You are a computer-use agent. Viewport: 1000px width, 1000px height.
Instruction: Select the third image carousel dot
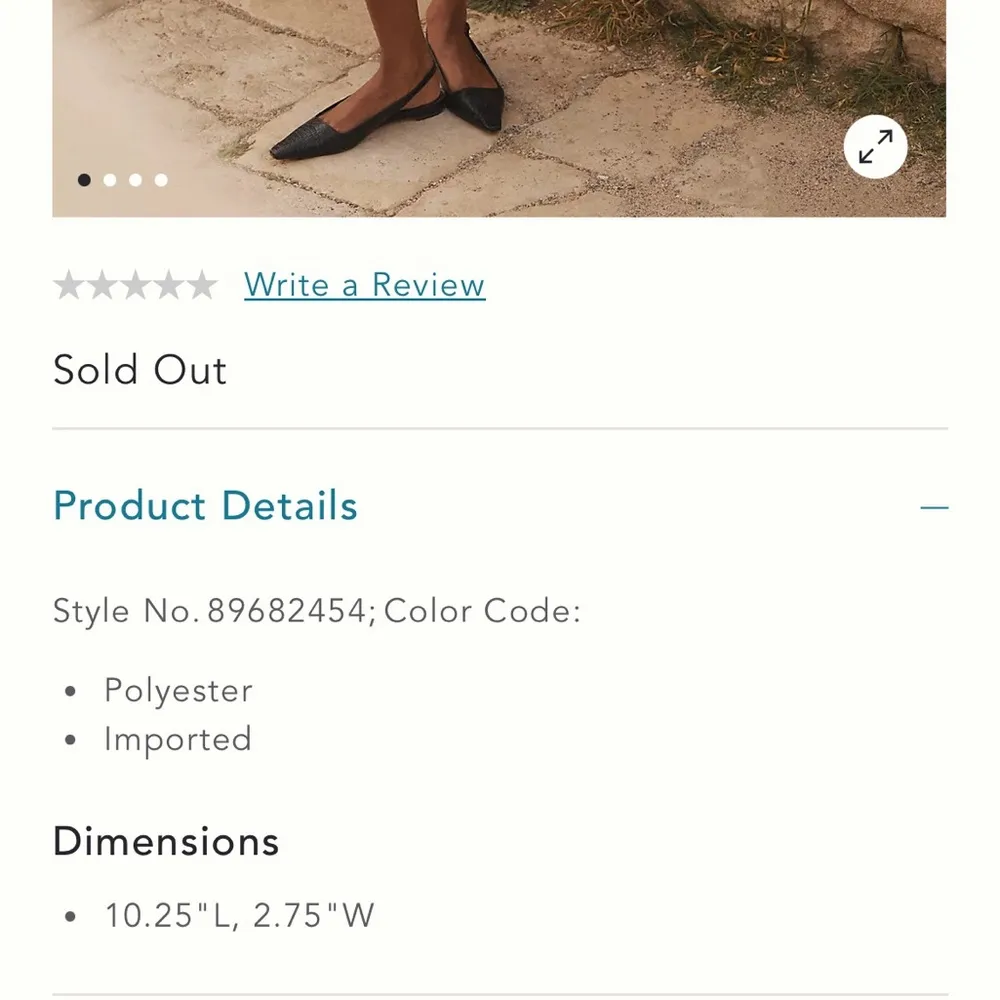click(135, 180)
